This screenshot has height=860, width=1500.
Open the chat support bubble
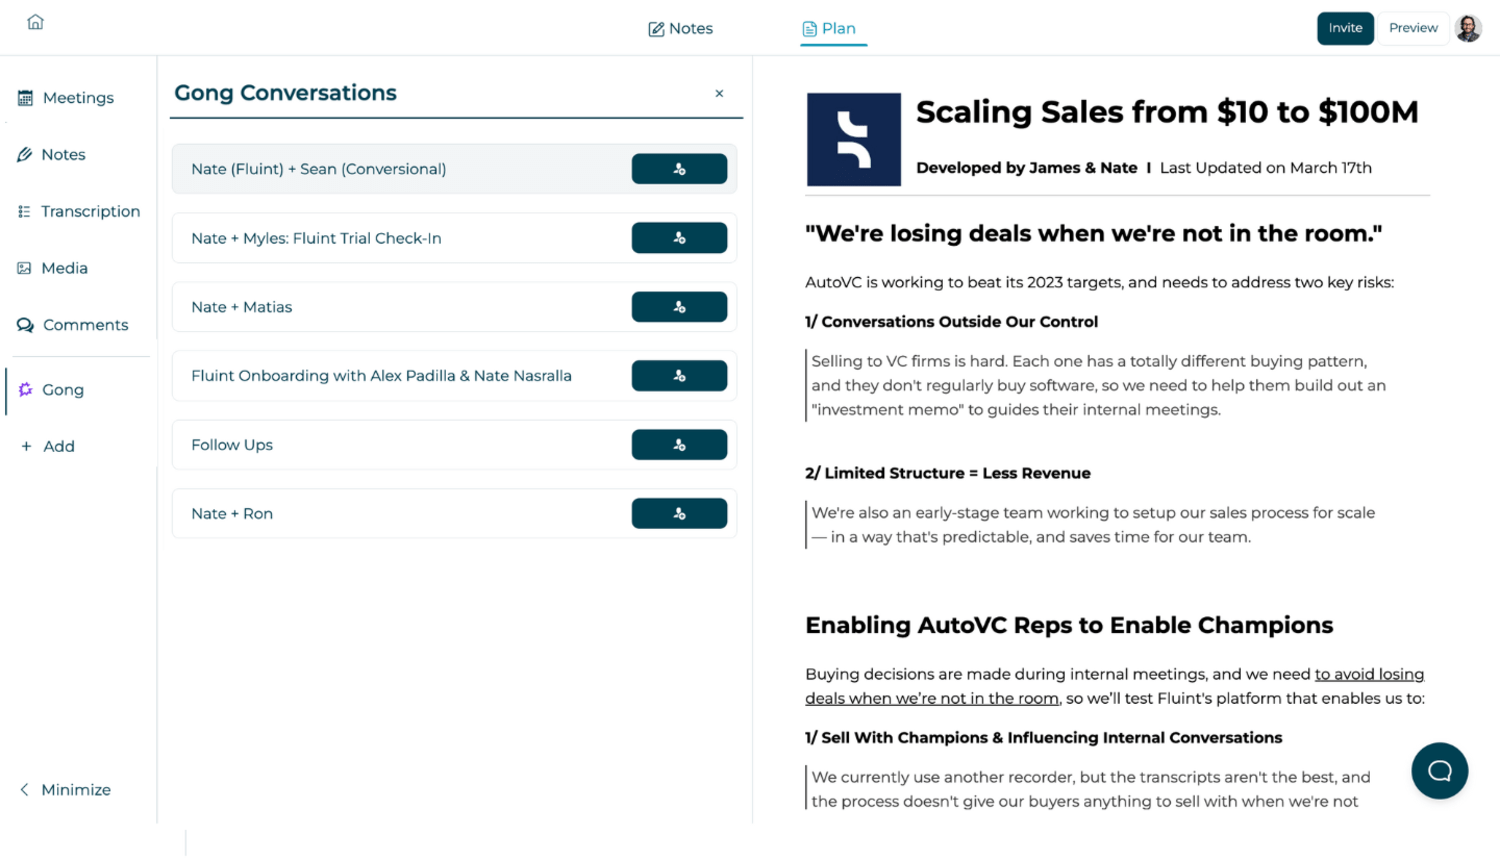[1439, 771]
